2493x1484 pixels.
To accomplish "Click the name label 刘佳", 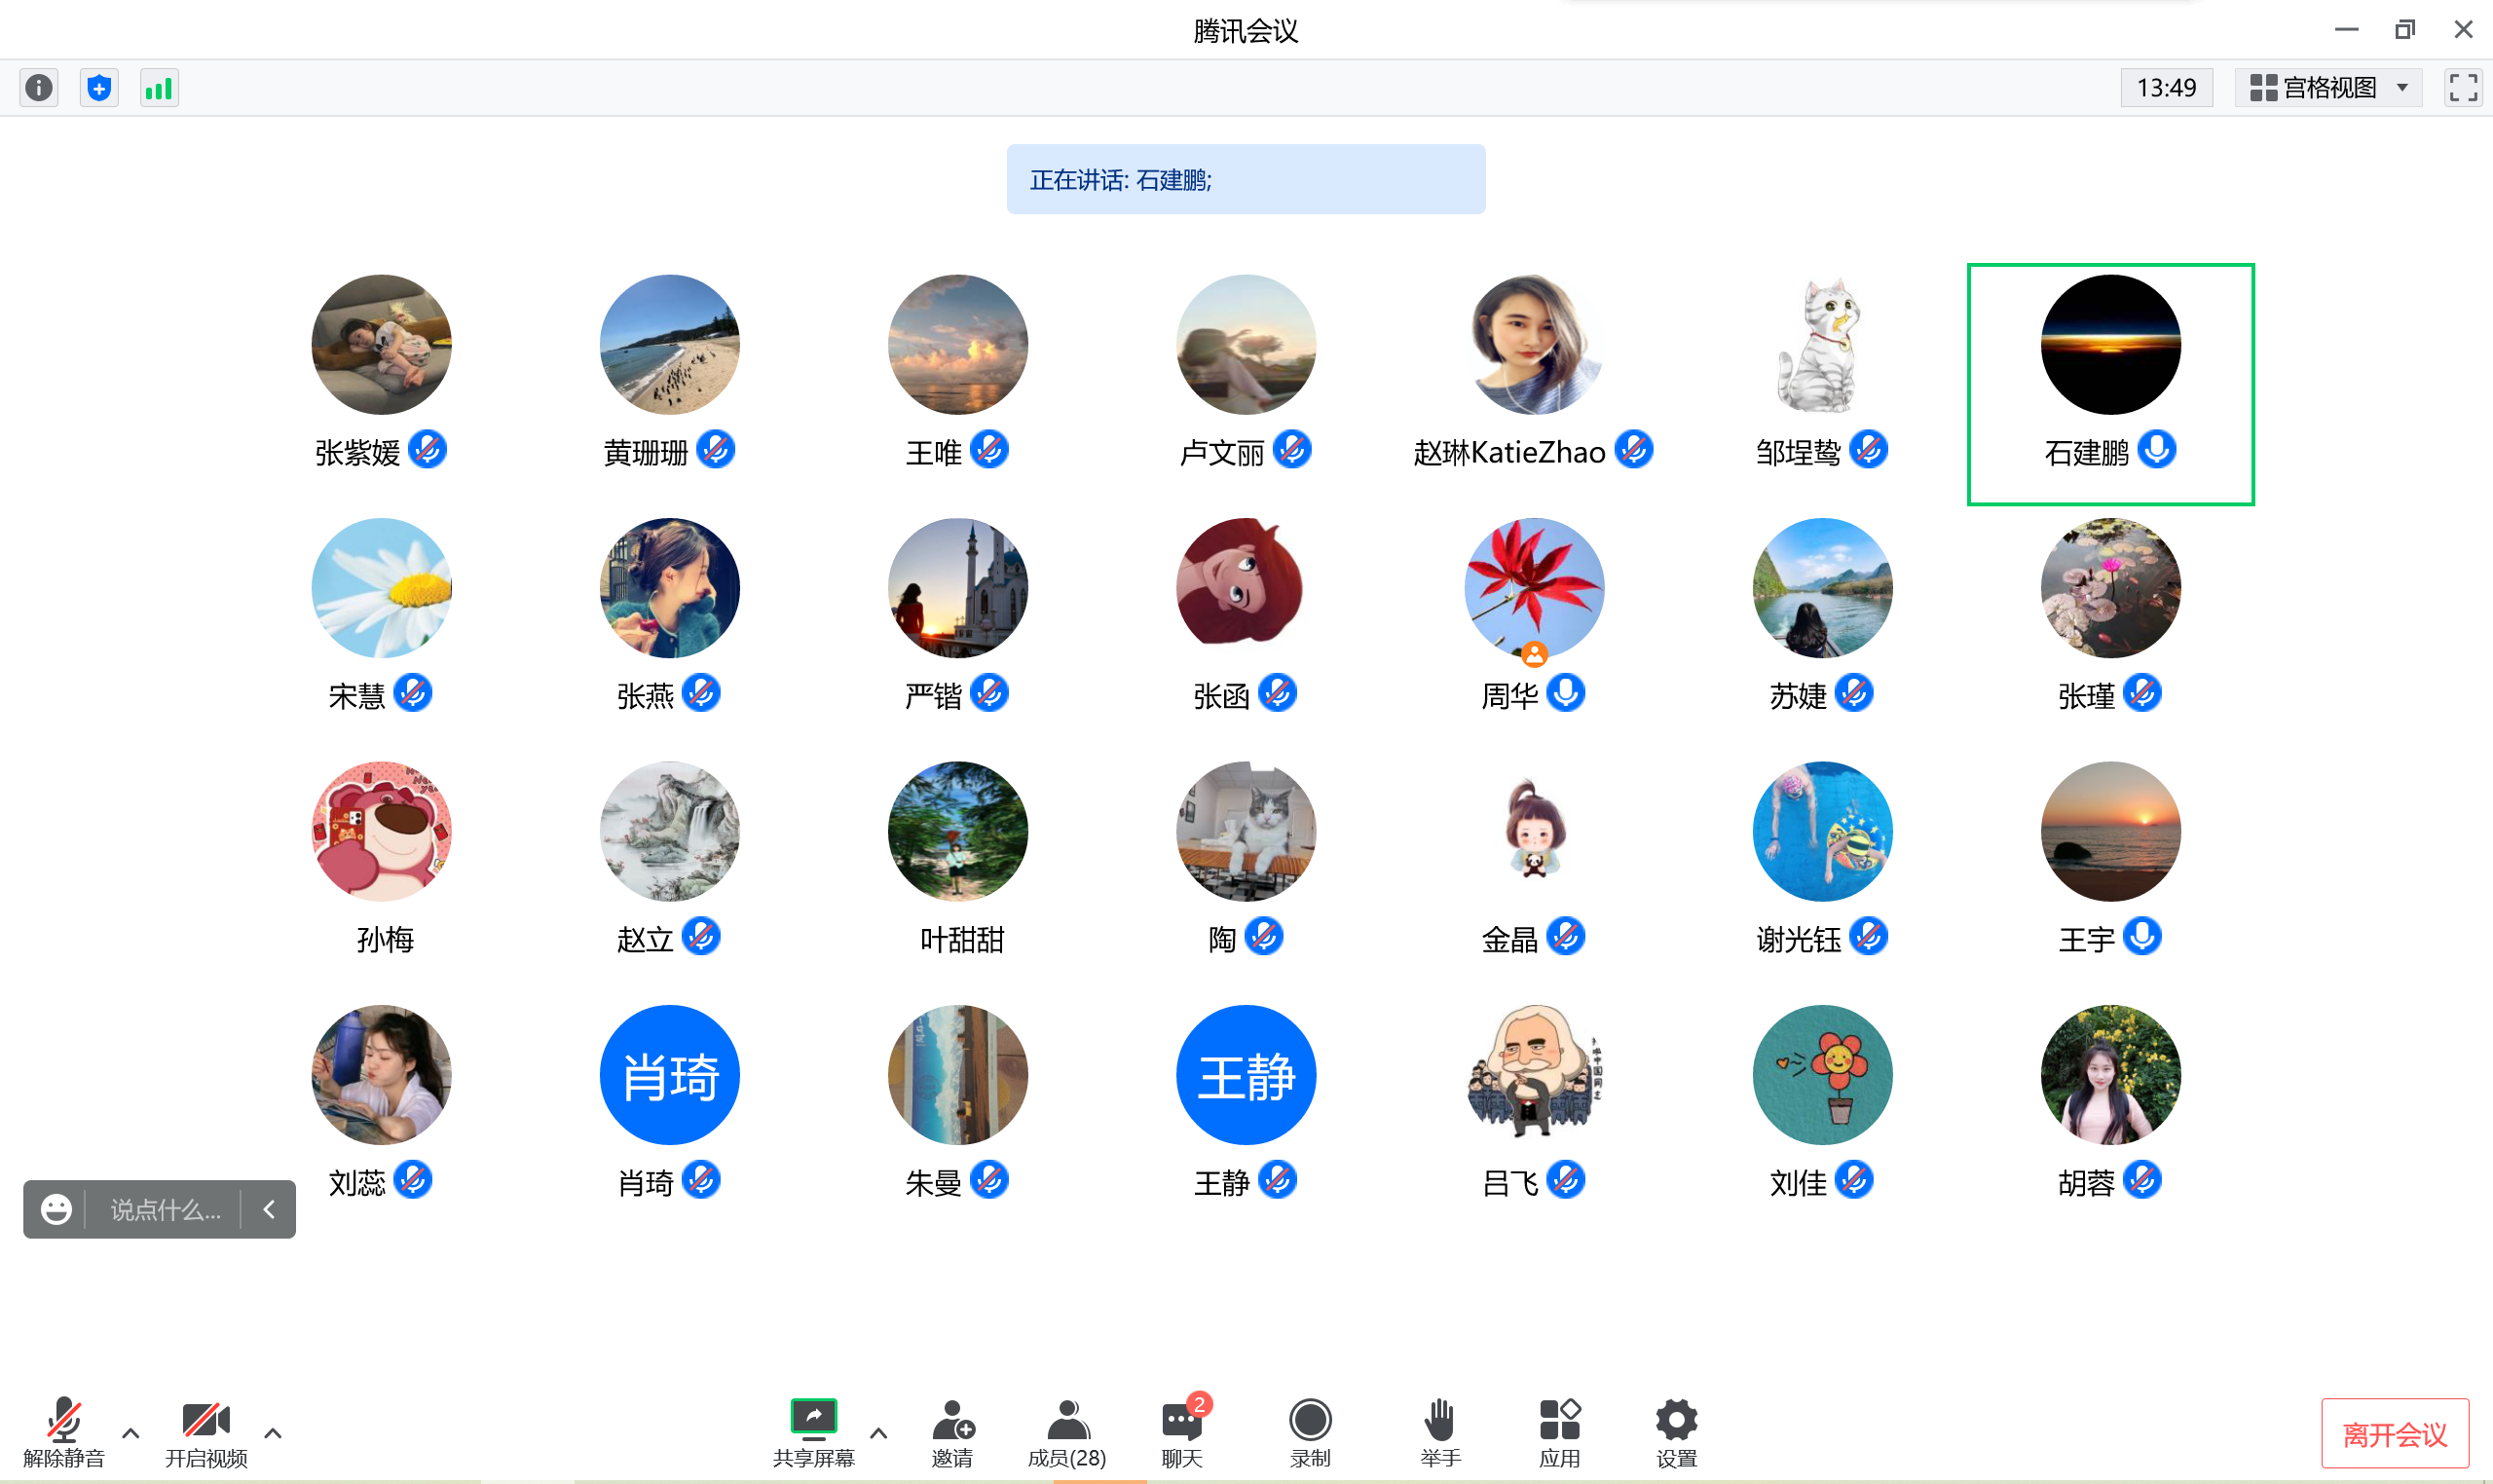I will coord(1798,1183).
